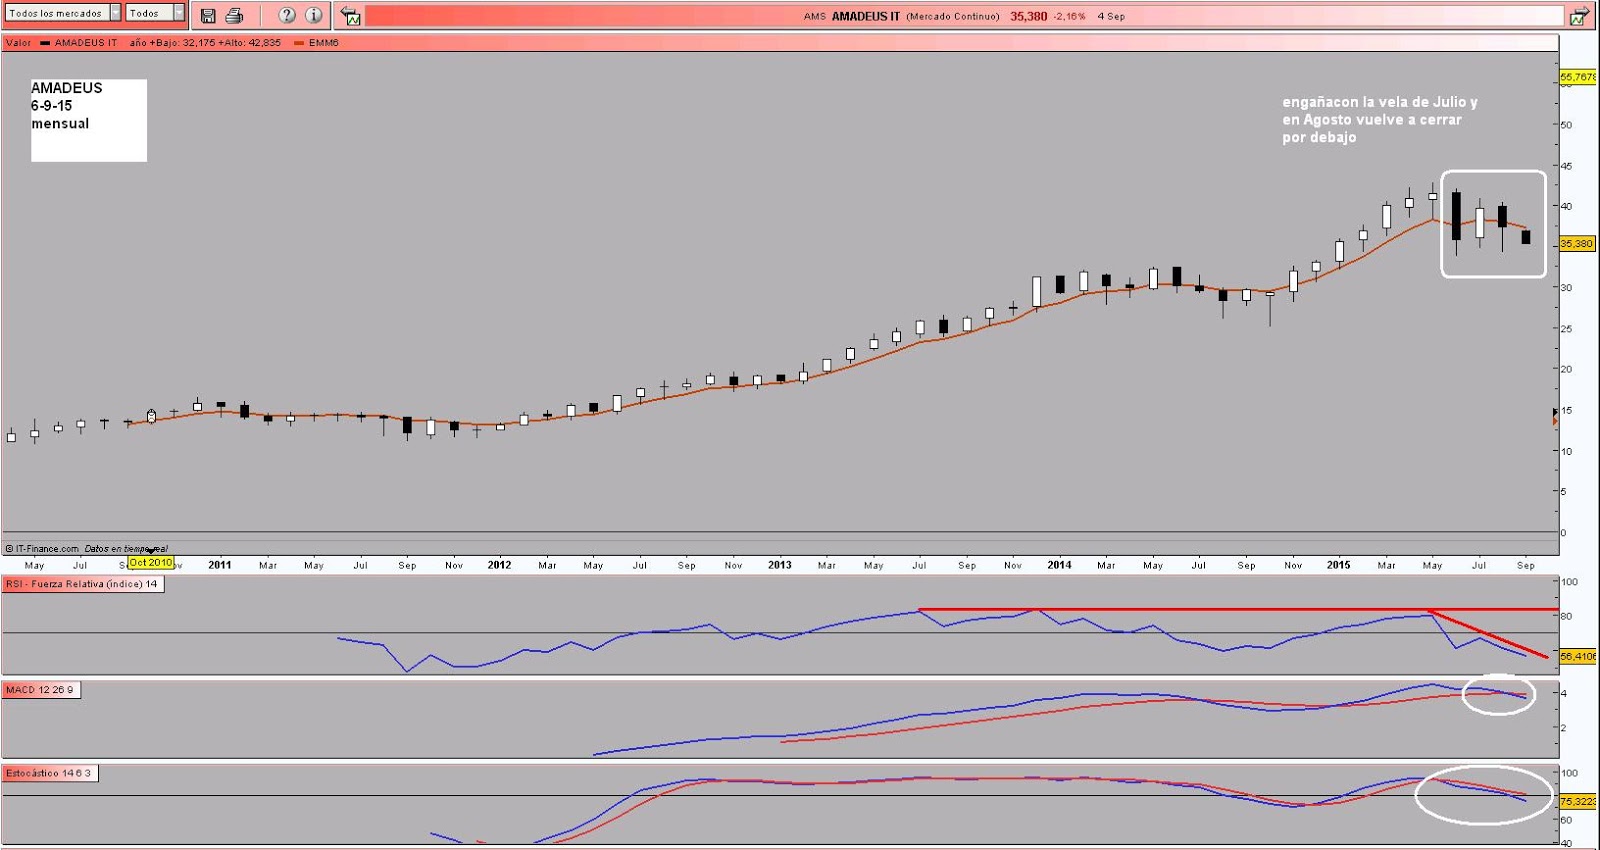1600x850 pixels.
Task: Click the '2015' year label on time axis
Action: [1339, 565]
